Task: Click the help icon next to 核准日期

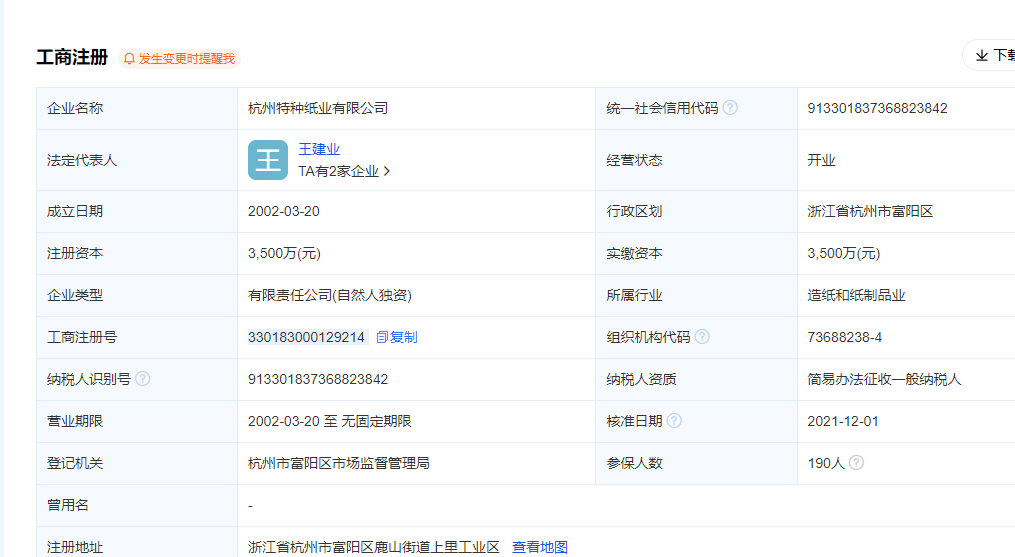Action: (674, 421)
